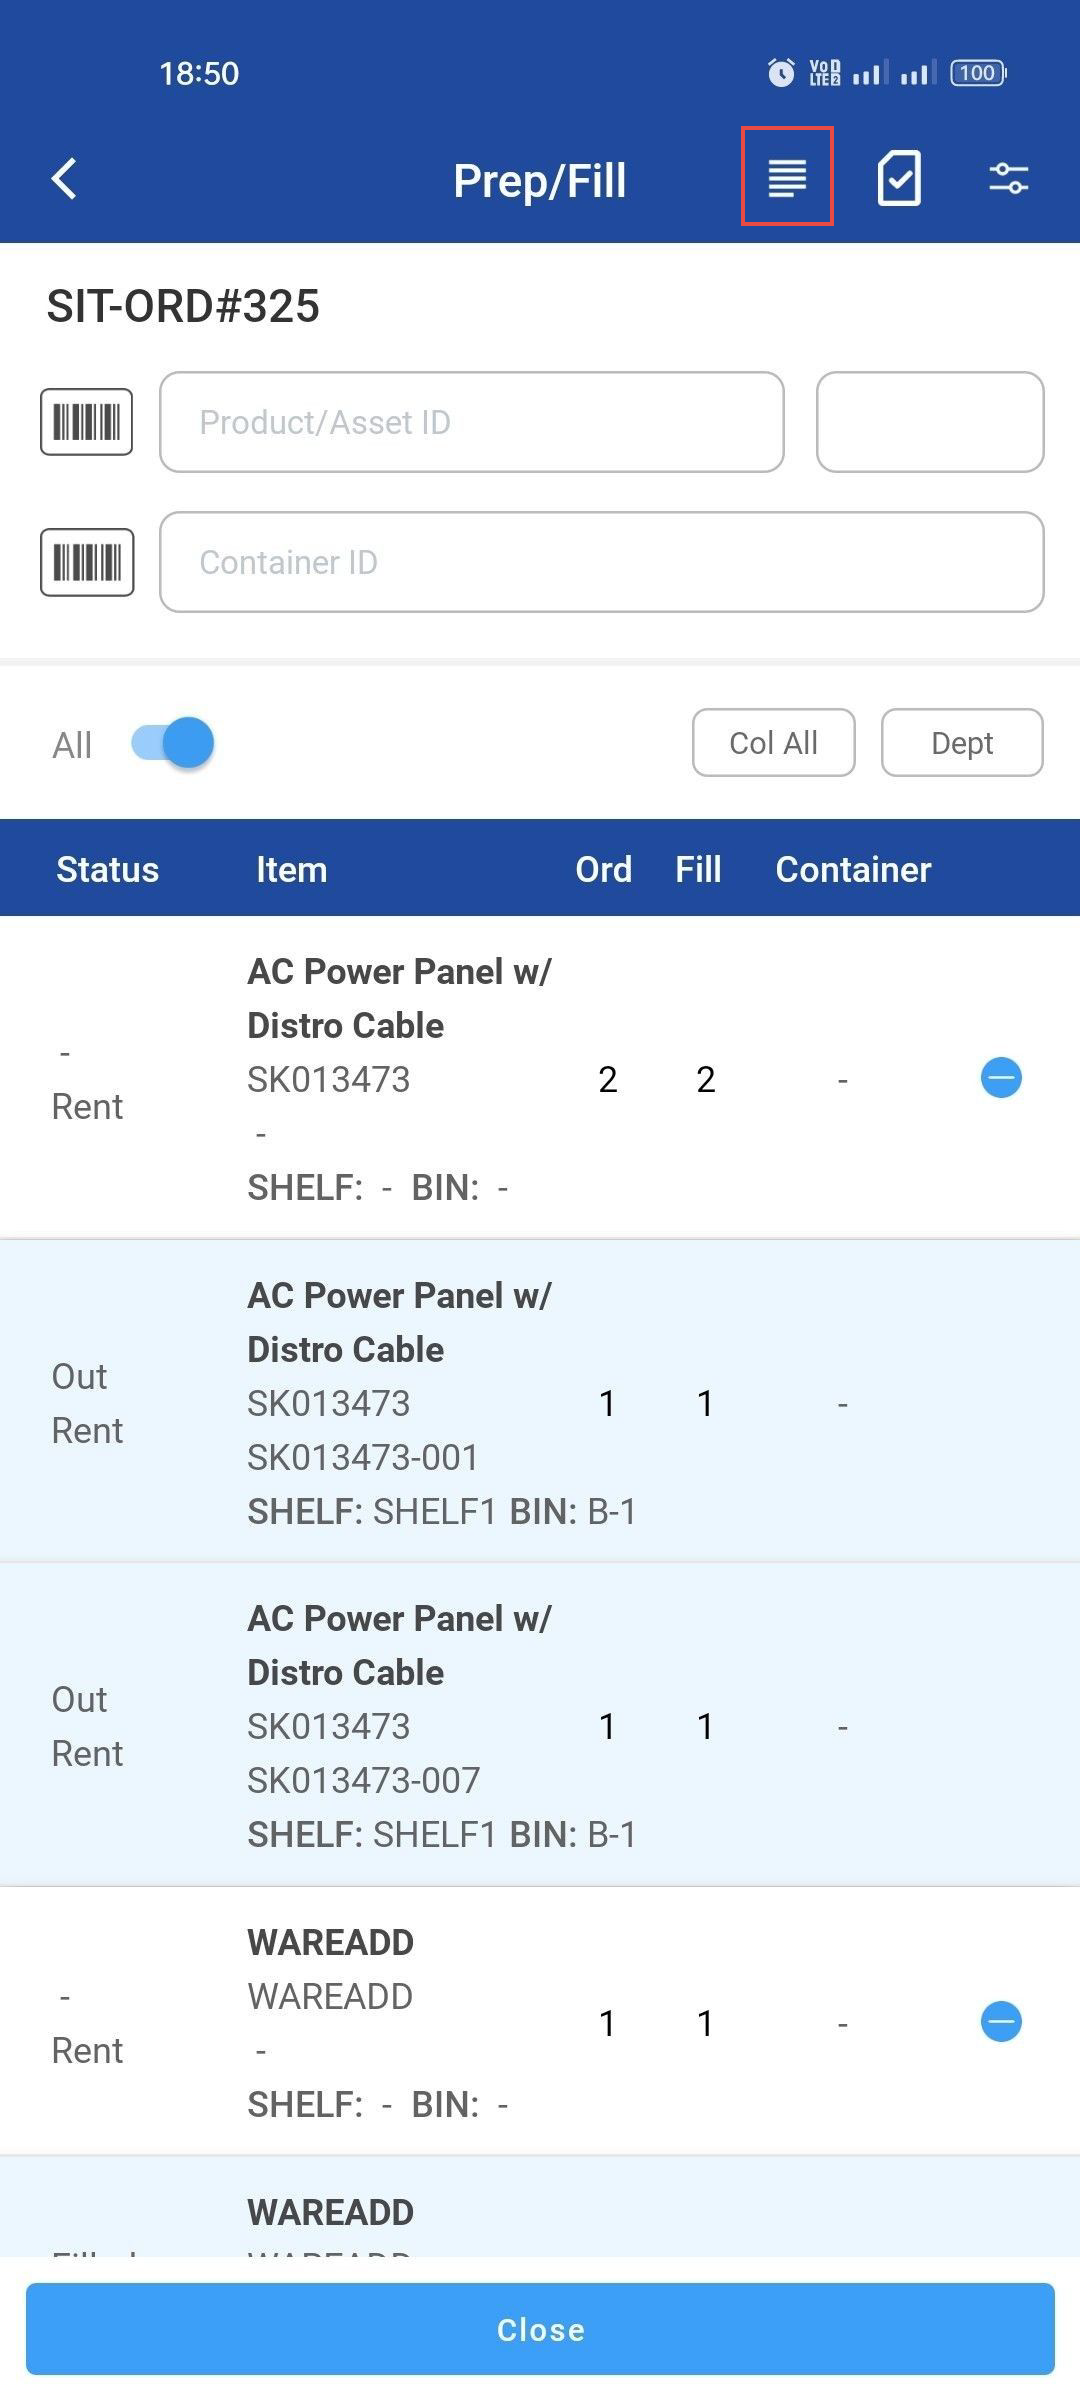Open the highlighted list view icon
This screenshot has width=1080, height=2400.
(x=785, y=180)
